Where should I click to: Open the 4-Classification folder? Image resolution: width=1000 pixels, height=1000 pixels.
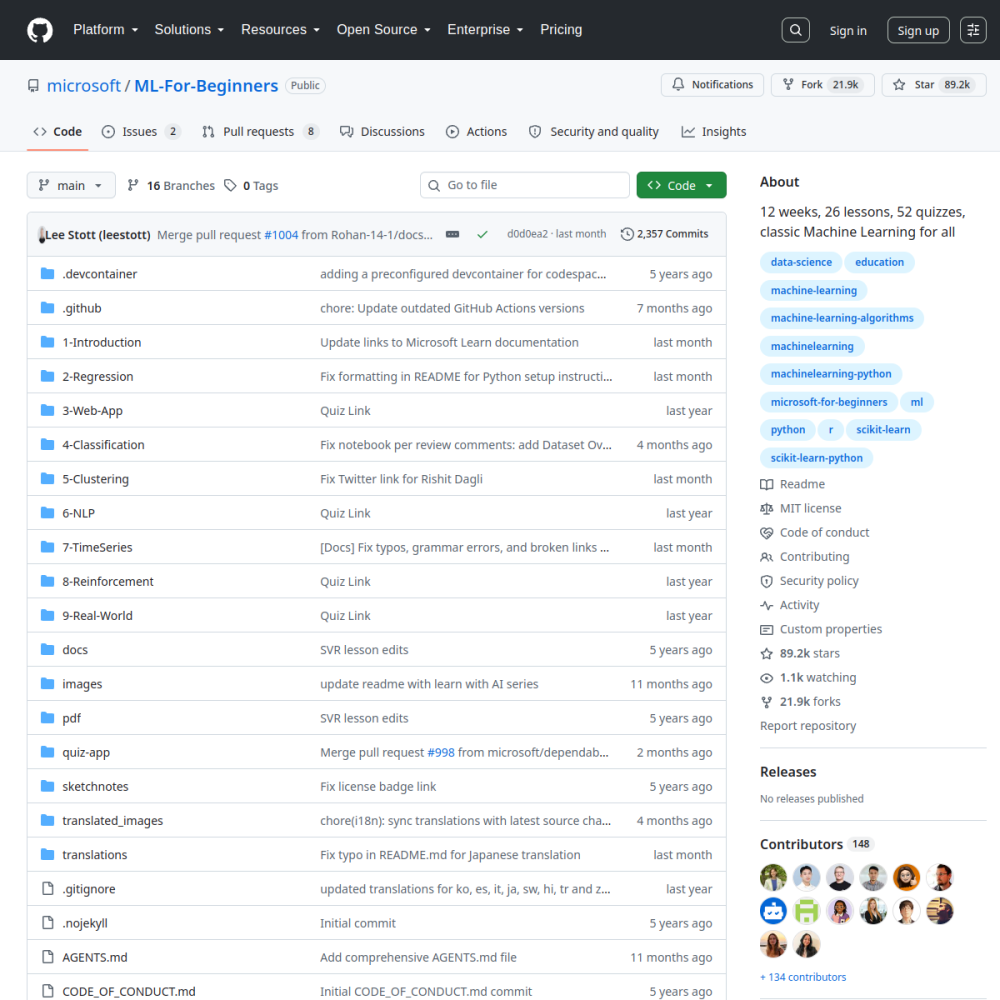pyautogui.click(x=103, y=445)
